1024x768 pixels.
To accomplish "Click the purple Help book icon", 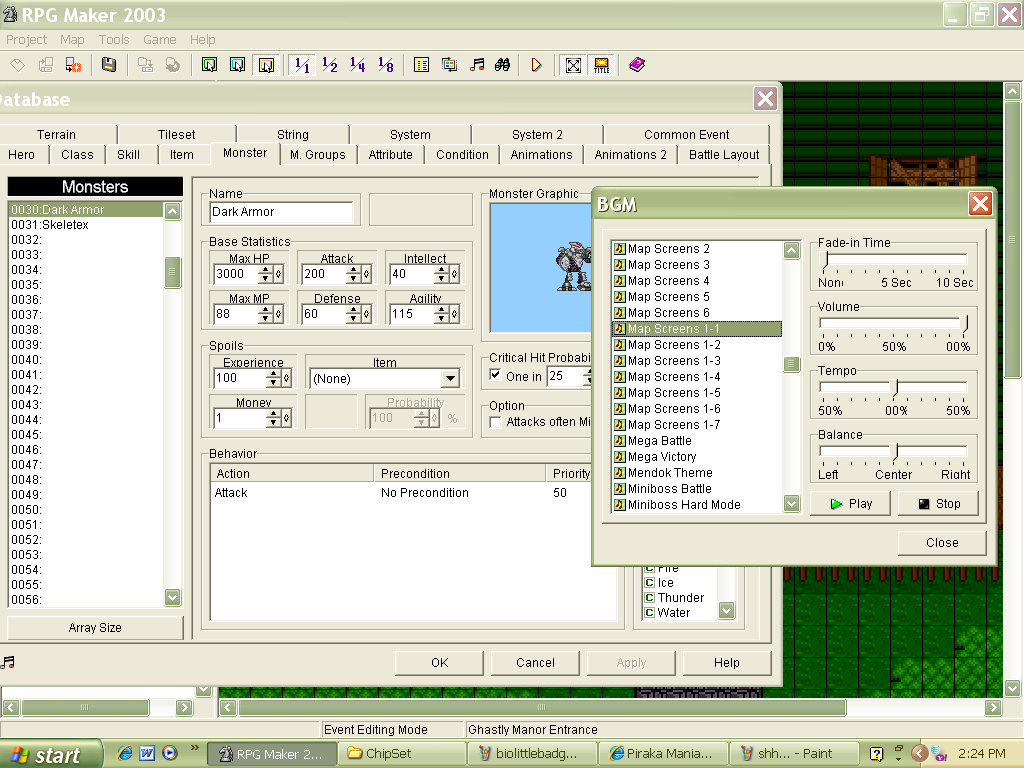I will [637, 65].
